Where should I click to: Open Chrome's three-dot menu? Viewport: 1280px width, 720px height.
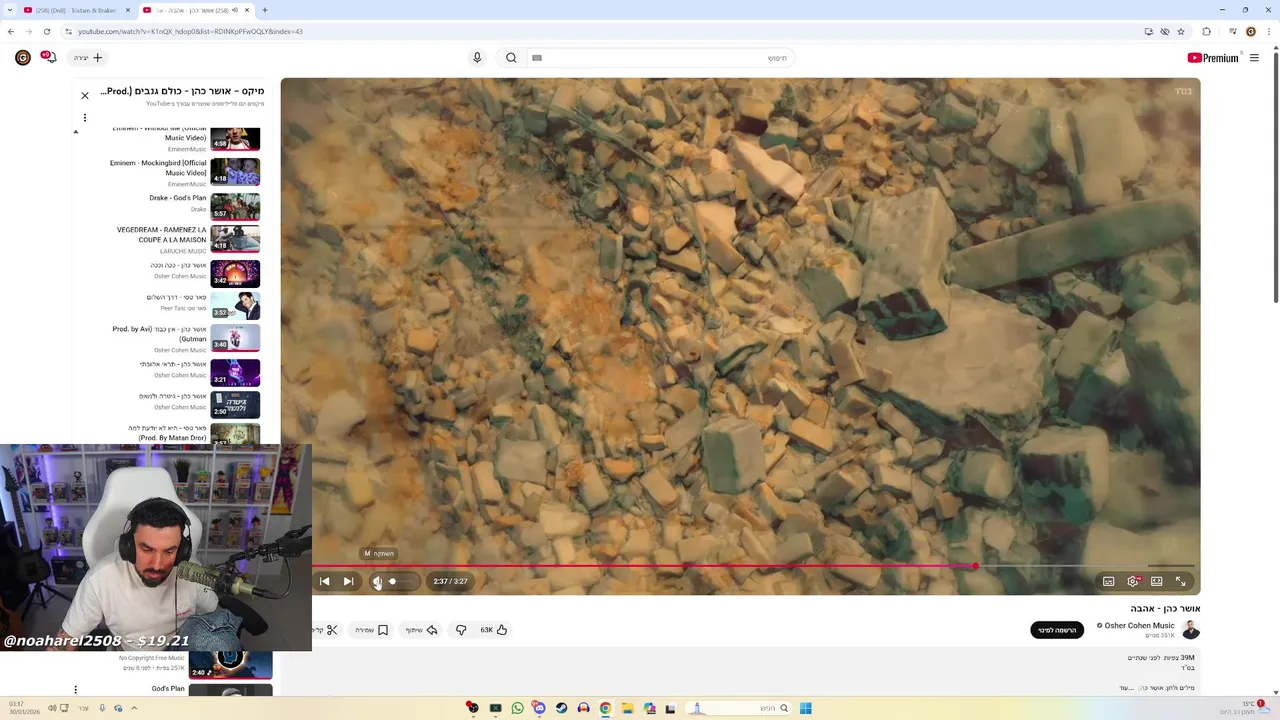[x=1268, y=31]
